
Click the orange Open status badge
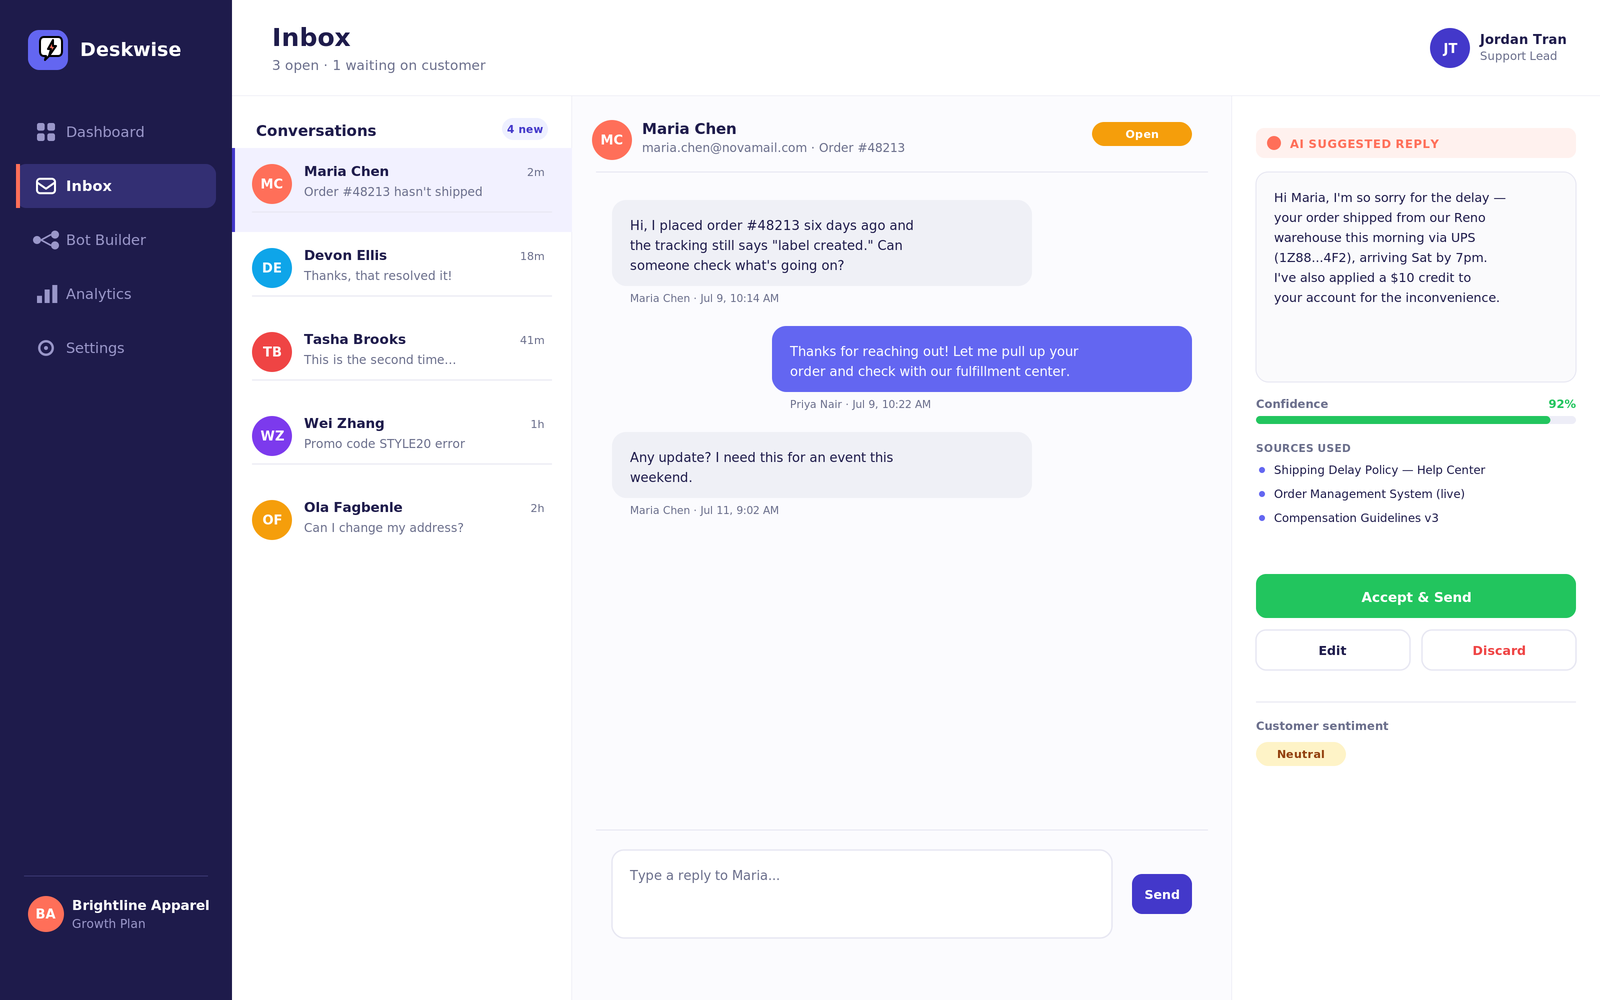click(x=1142, y=134)
